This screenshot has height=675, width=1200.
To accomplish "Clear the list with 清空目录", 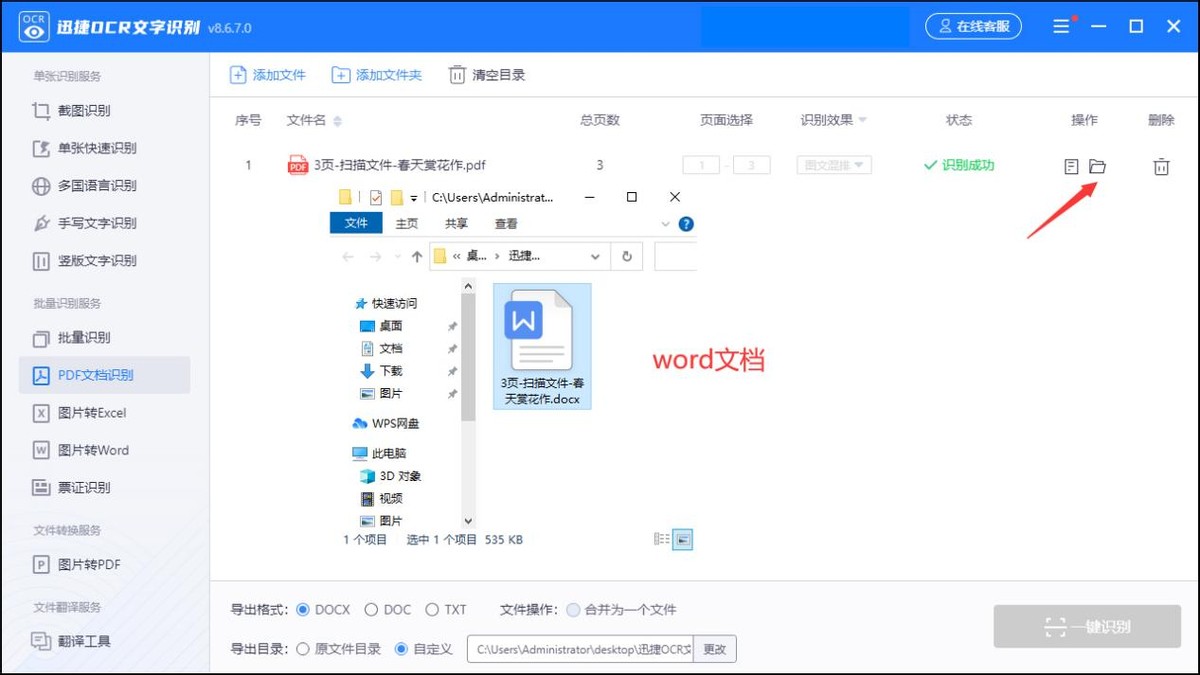I will (x=487, y=75).
